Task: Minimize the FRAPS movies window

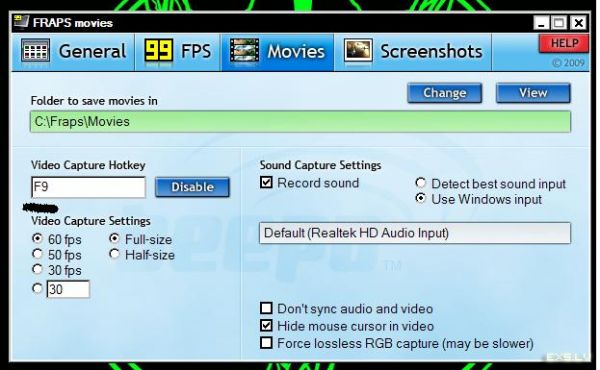Action: [541, 23]
